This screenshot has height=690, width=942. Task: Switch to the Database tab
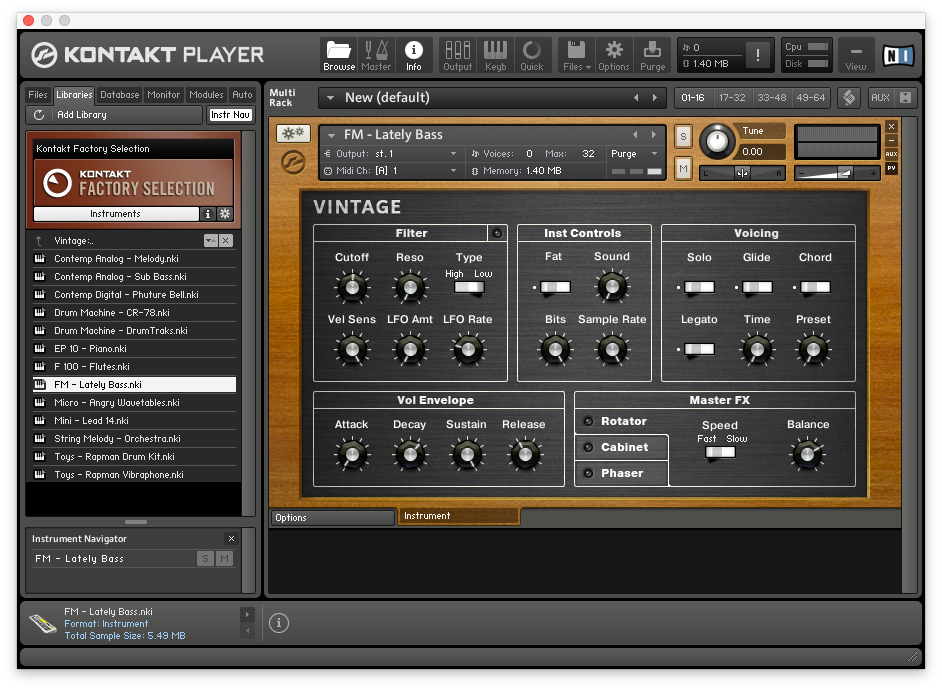pyautogui.click(x=119, y=95)
